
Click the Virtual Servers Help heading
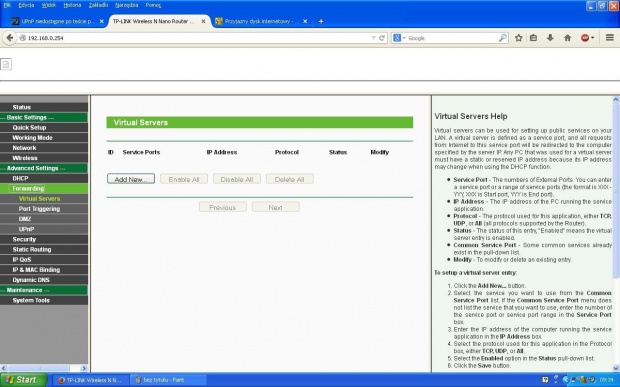471,116
